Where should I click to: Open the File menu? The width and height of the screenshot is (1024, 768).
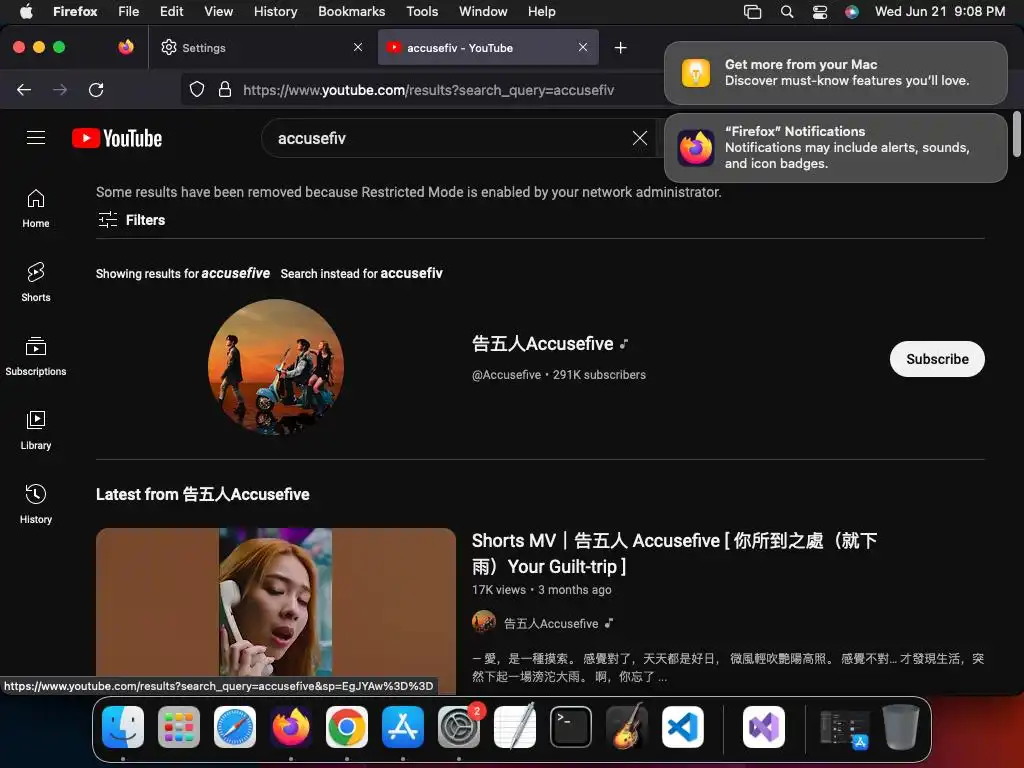coord(129,12)
